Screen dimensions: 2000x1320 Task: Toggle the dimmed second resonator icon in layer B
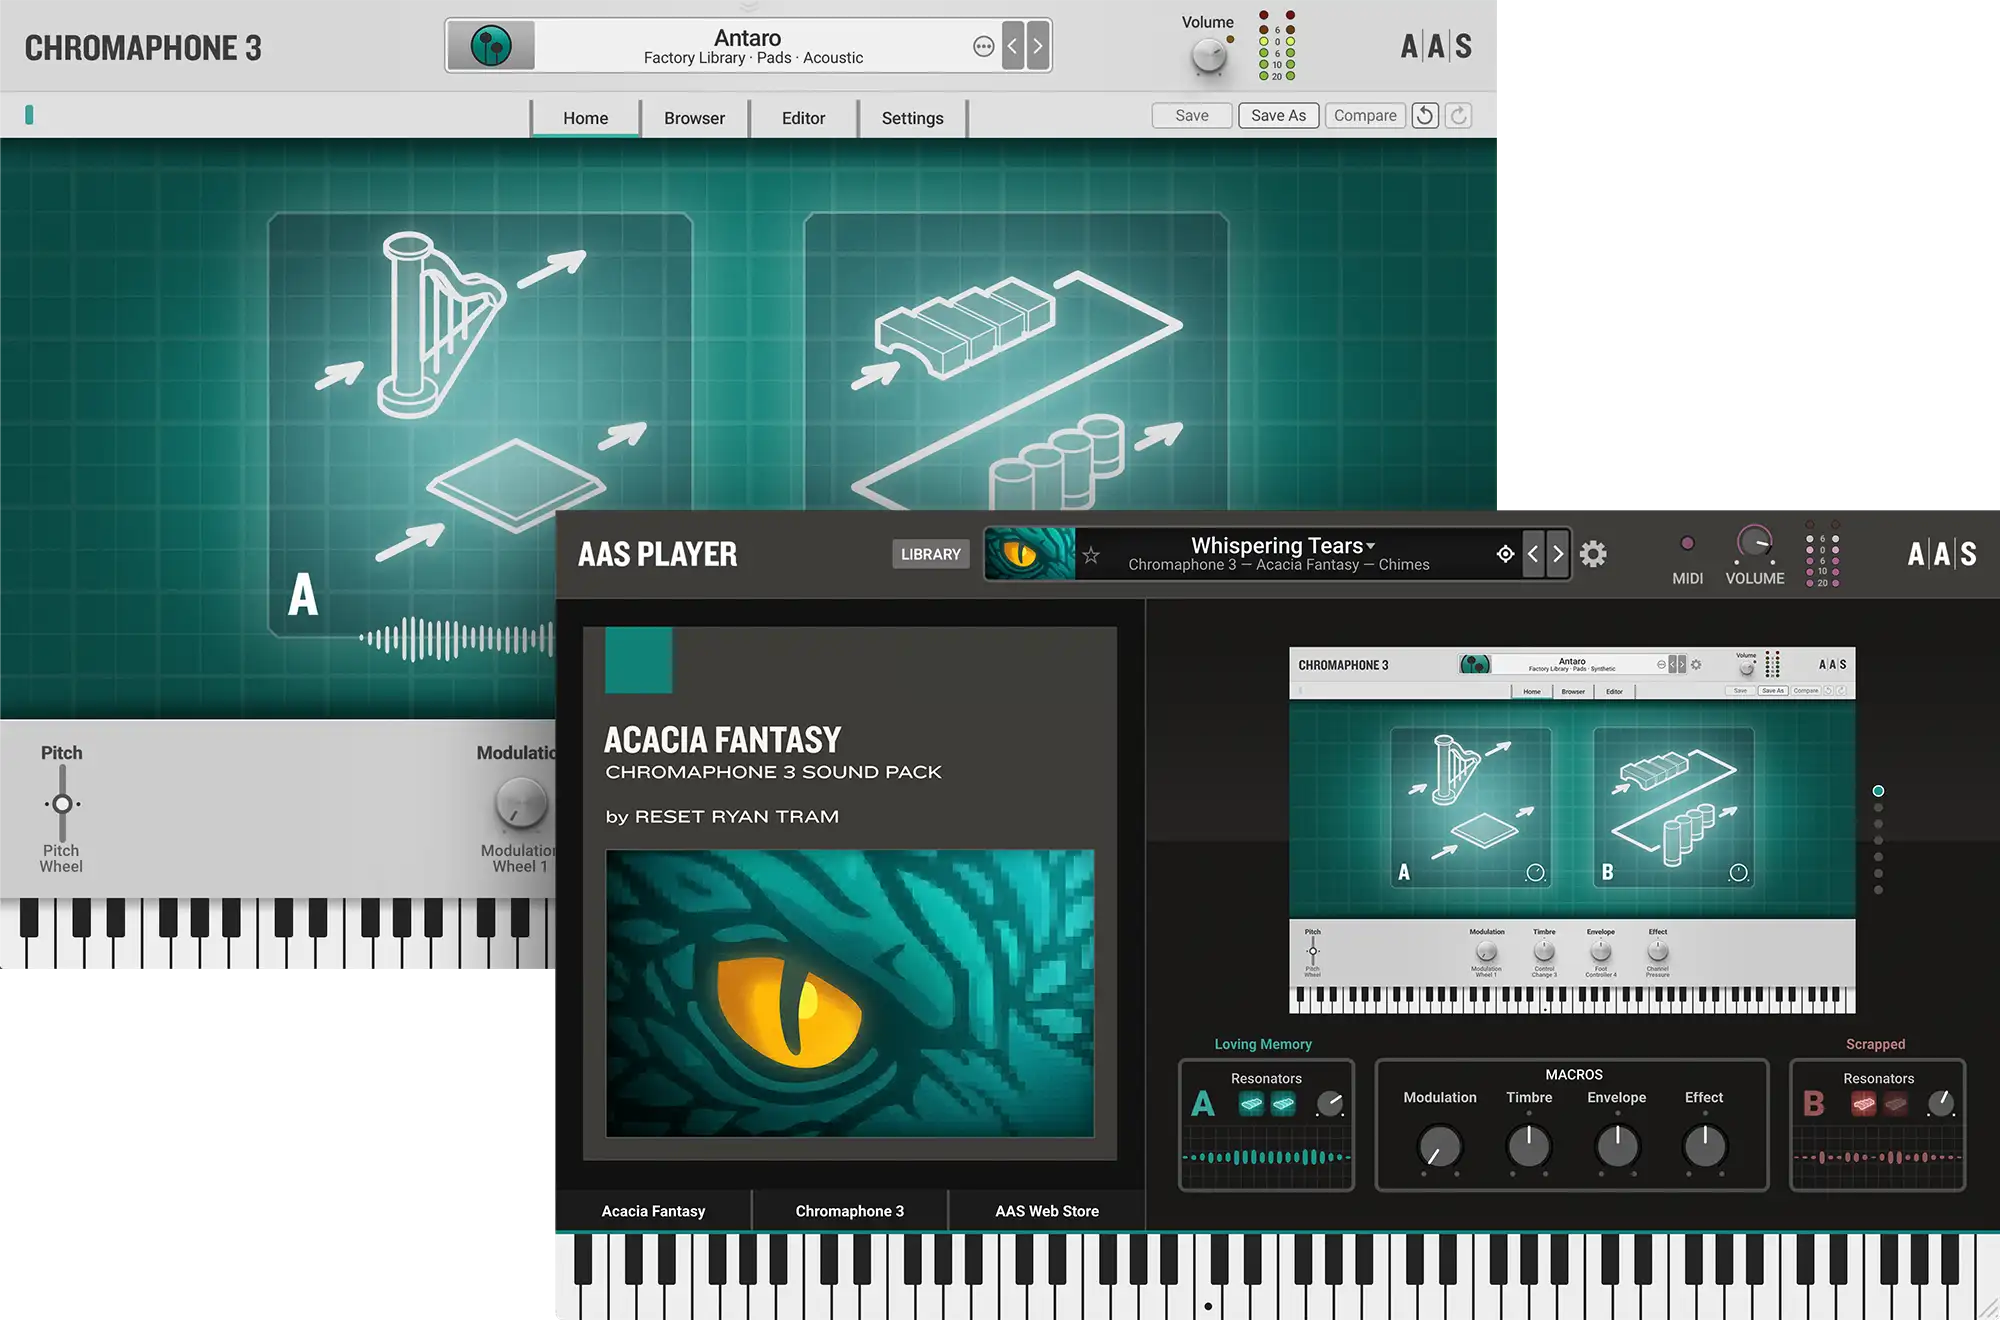(1895, 1104)
